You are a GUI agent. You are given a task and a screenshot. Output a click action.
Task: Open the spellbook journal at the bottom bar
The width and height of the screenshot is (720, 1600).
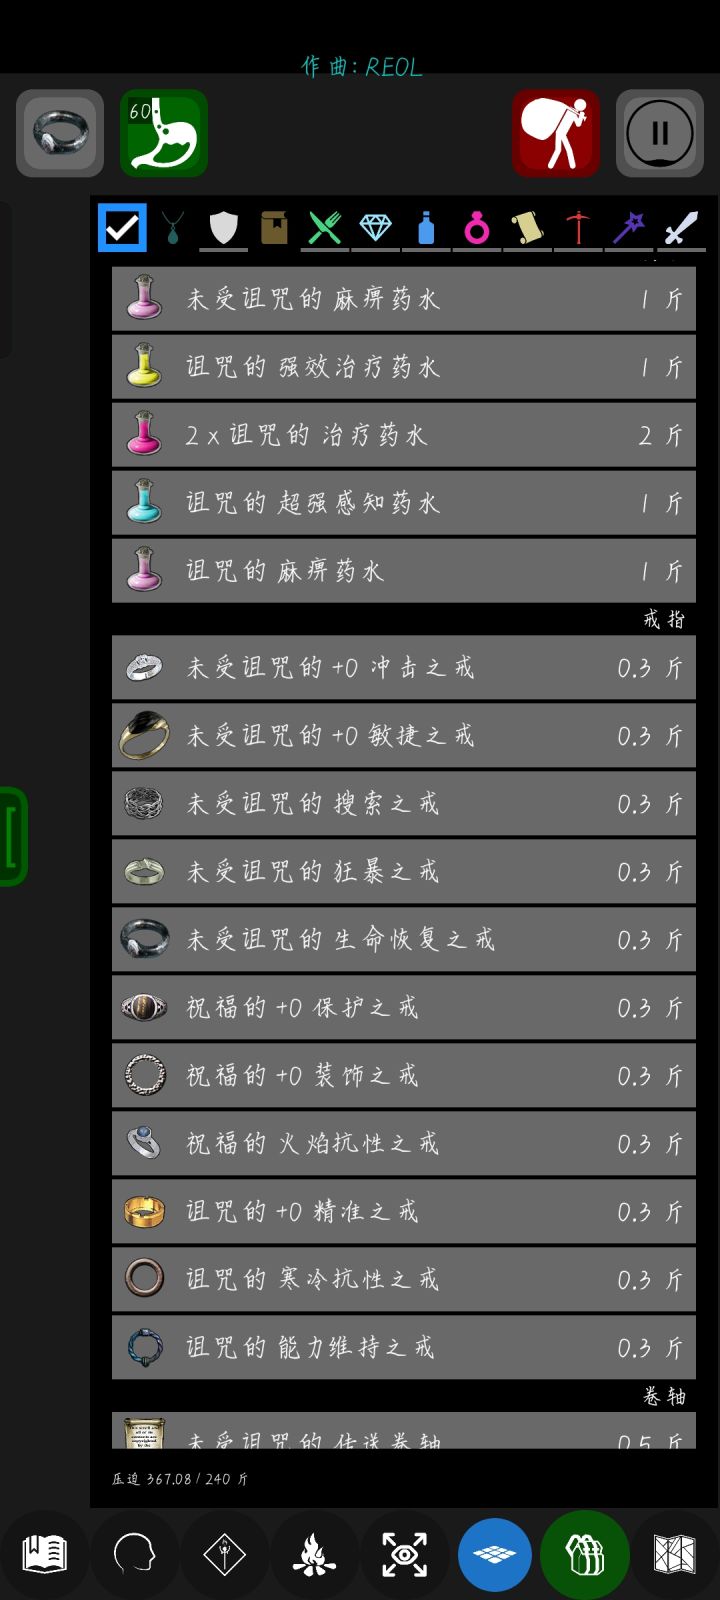click(x=44, y=1554)
